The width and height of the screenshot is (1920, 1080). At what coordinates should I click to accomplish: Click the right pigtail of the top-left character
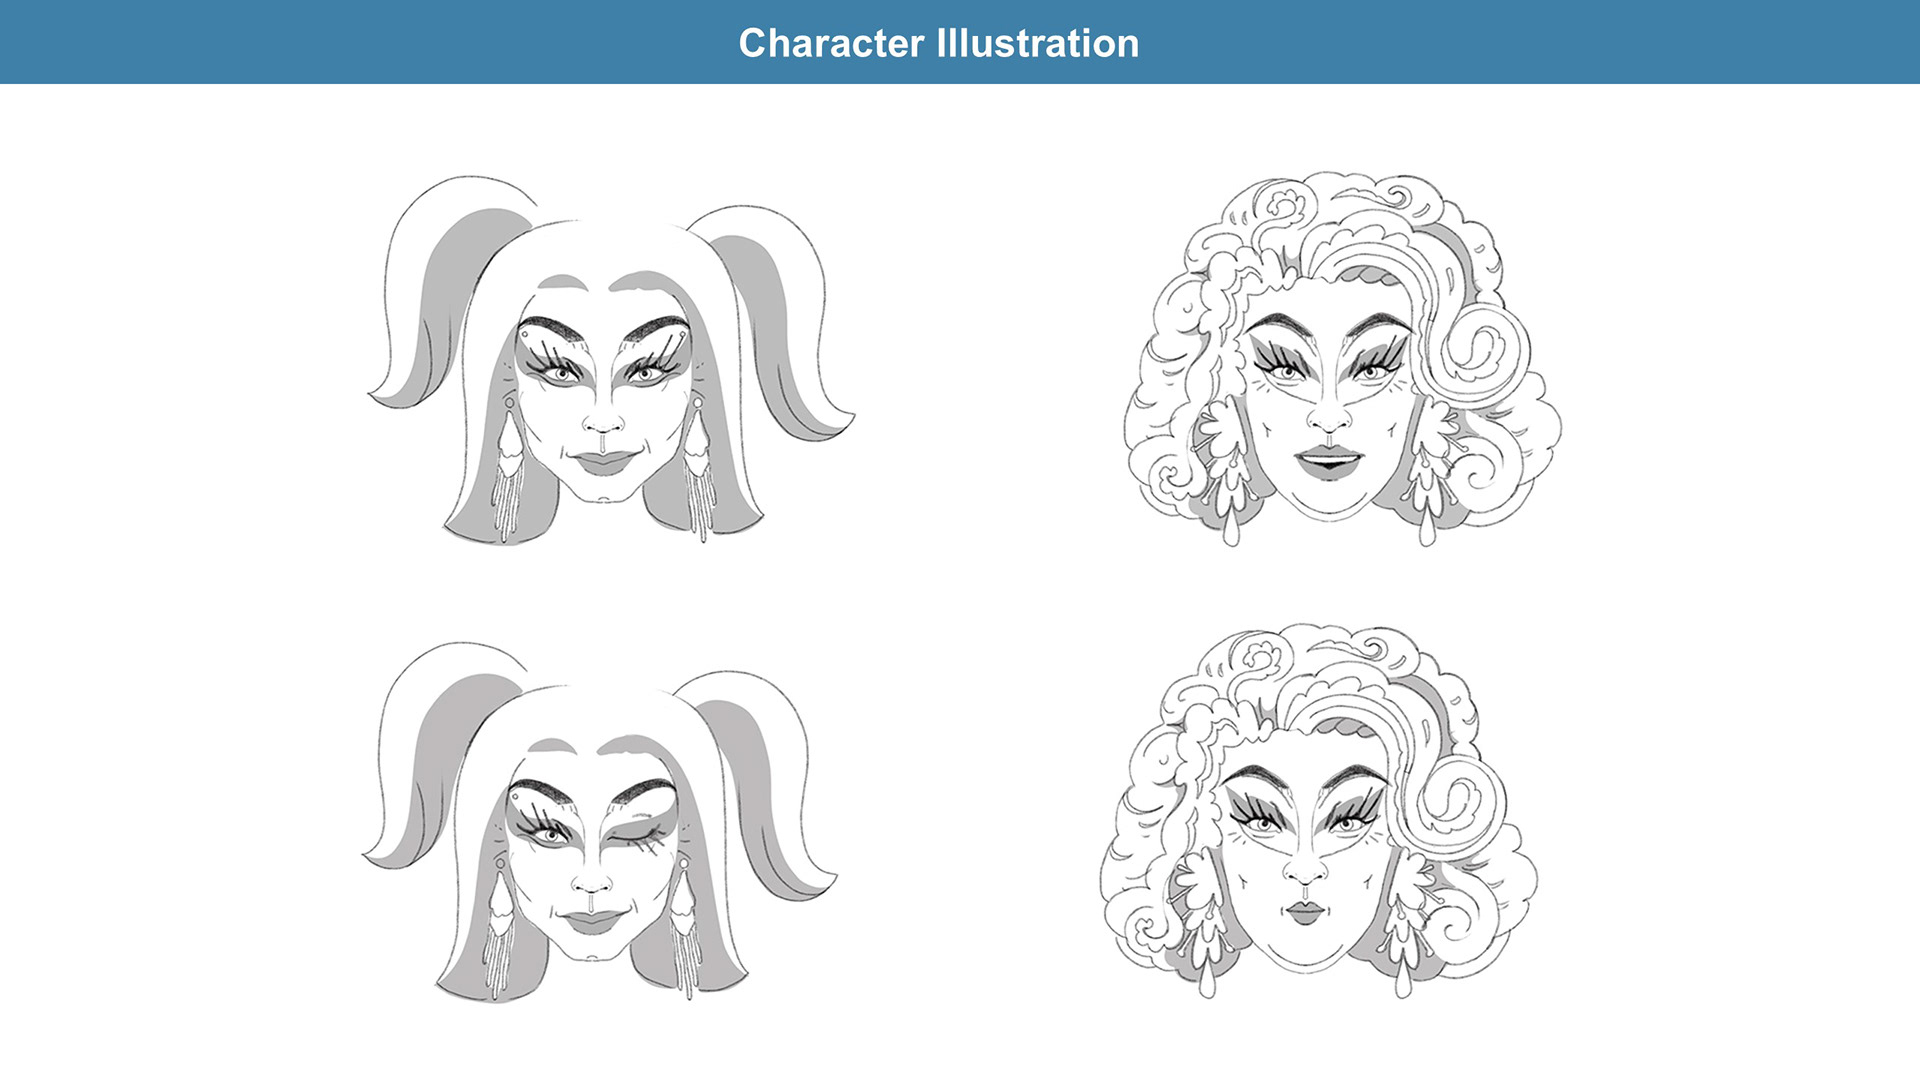[x=775, y=320]
